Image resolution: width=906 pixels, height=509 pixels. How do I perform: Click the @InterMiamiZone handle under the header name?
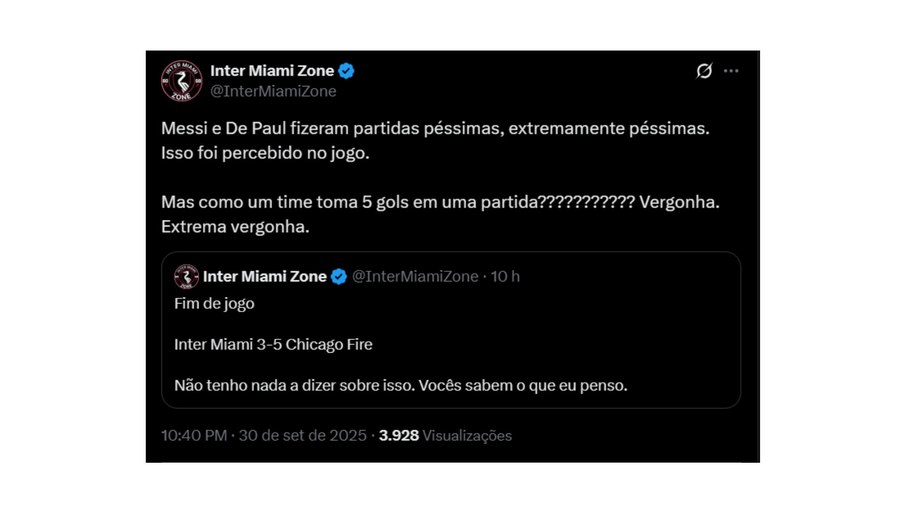tap(272, 91)
